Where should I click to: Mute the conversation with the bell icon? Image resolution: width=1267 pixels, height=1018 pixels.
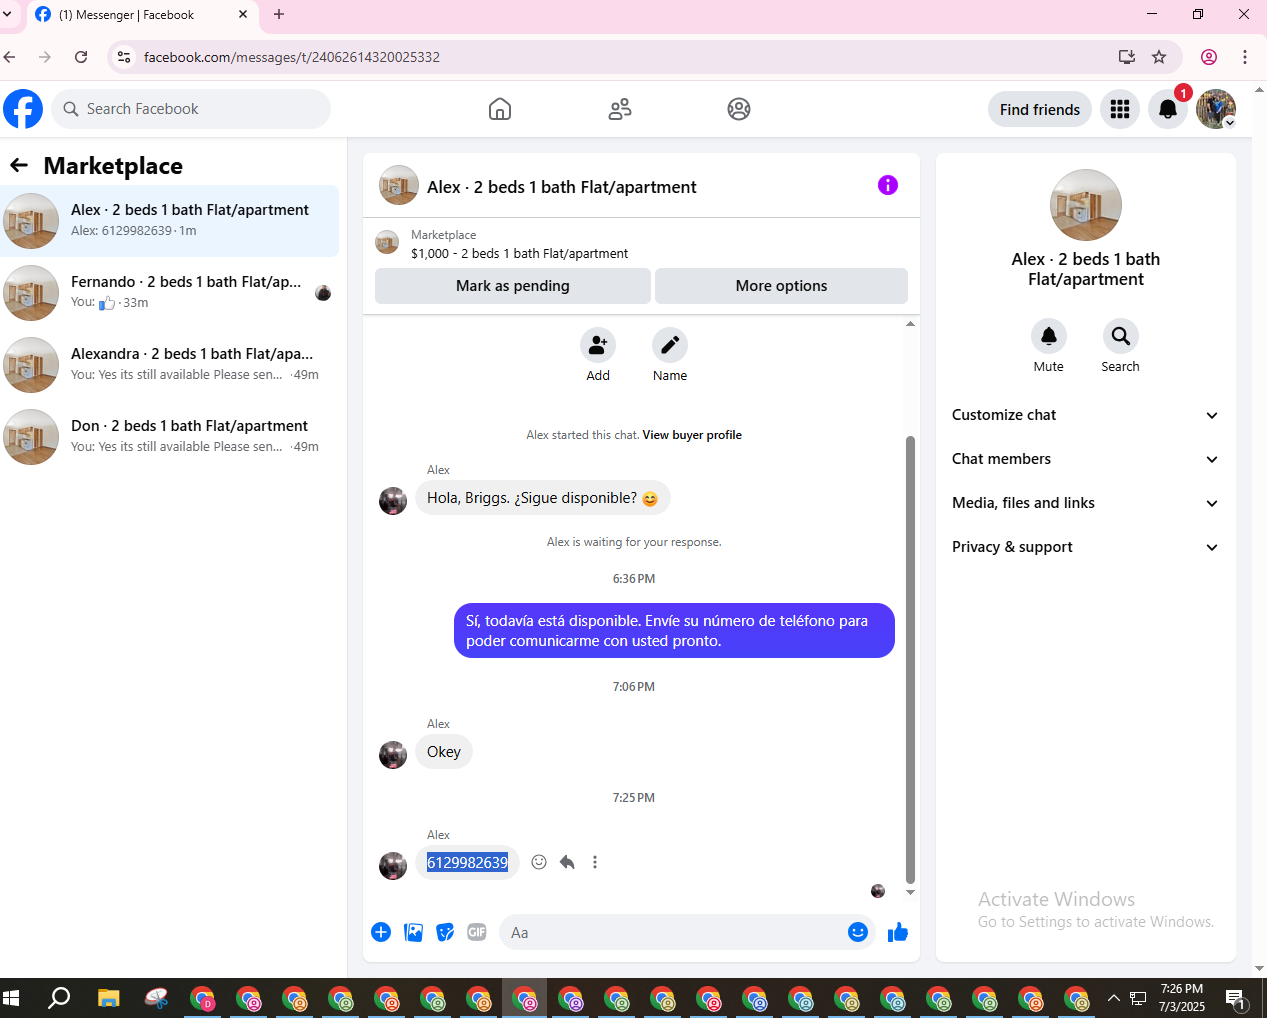[x=1049, y=336]
